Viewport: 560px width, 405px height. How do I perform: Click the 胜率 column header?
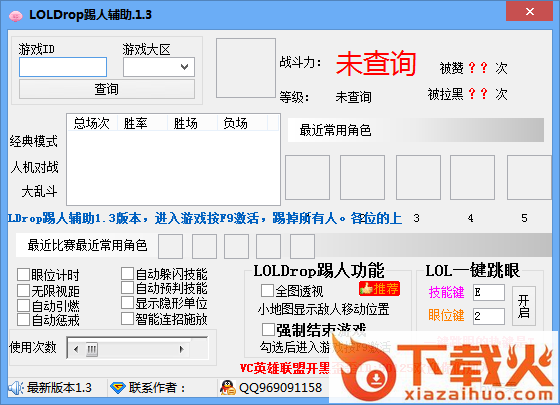(142, 123)
